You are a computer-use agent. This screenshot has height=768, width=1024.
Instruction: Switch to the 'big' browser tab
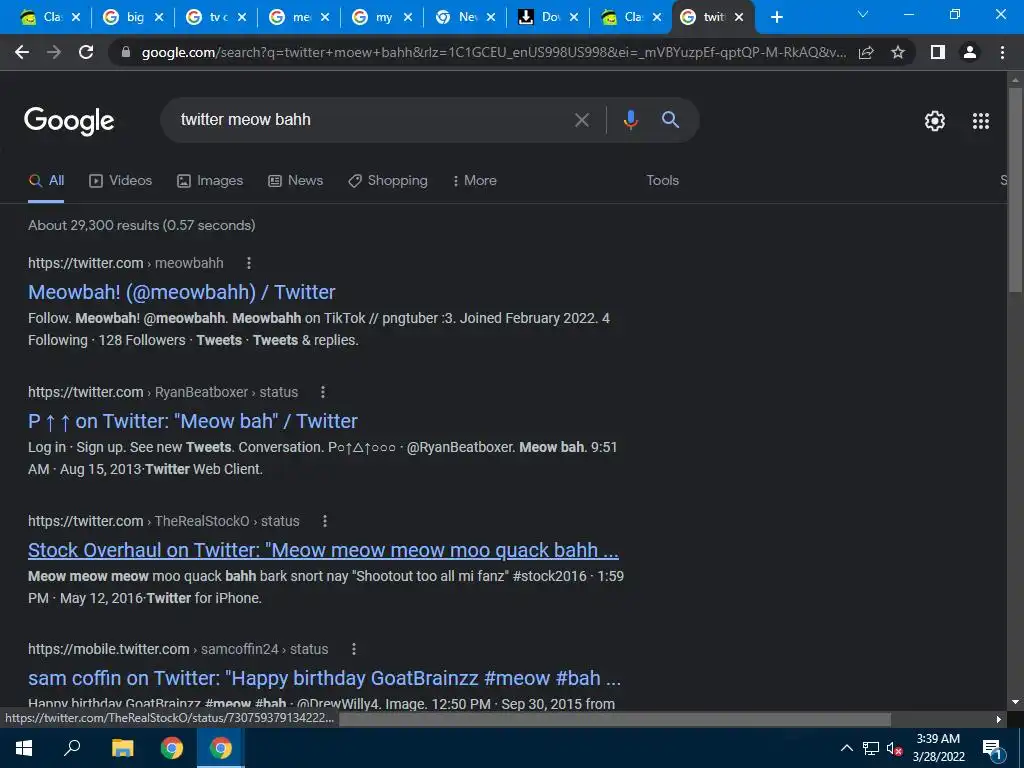(x=134, y=17)
